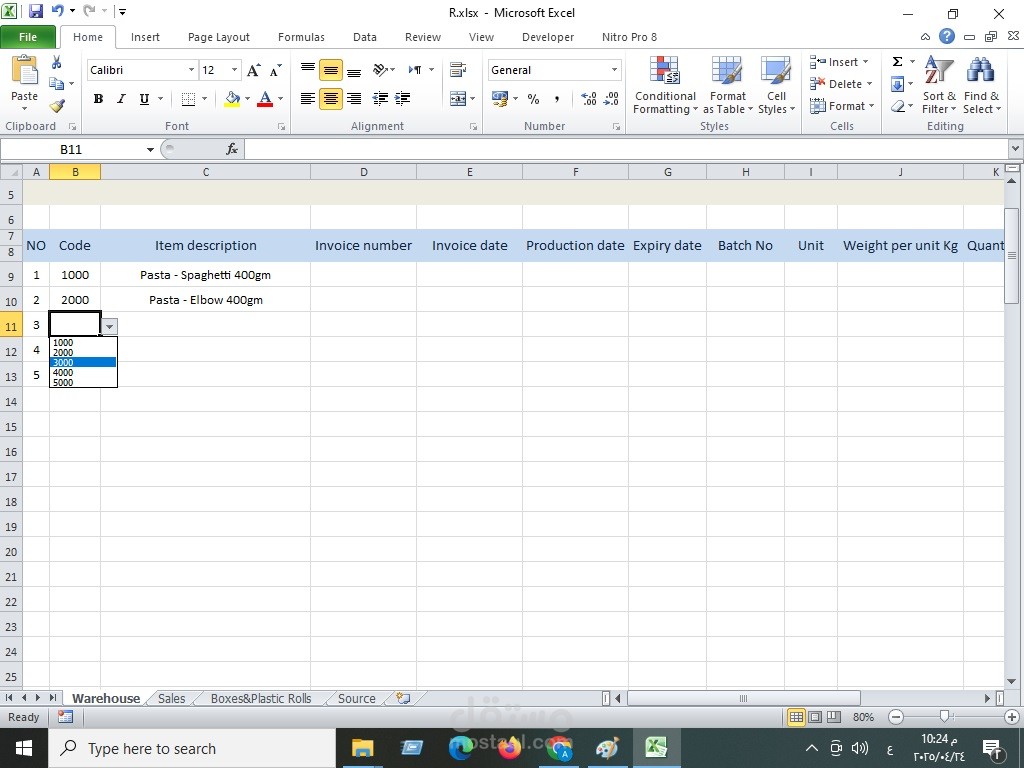
Task: Switch to the Insert ribbon tab
Action: click(x=145, y=37)
